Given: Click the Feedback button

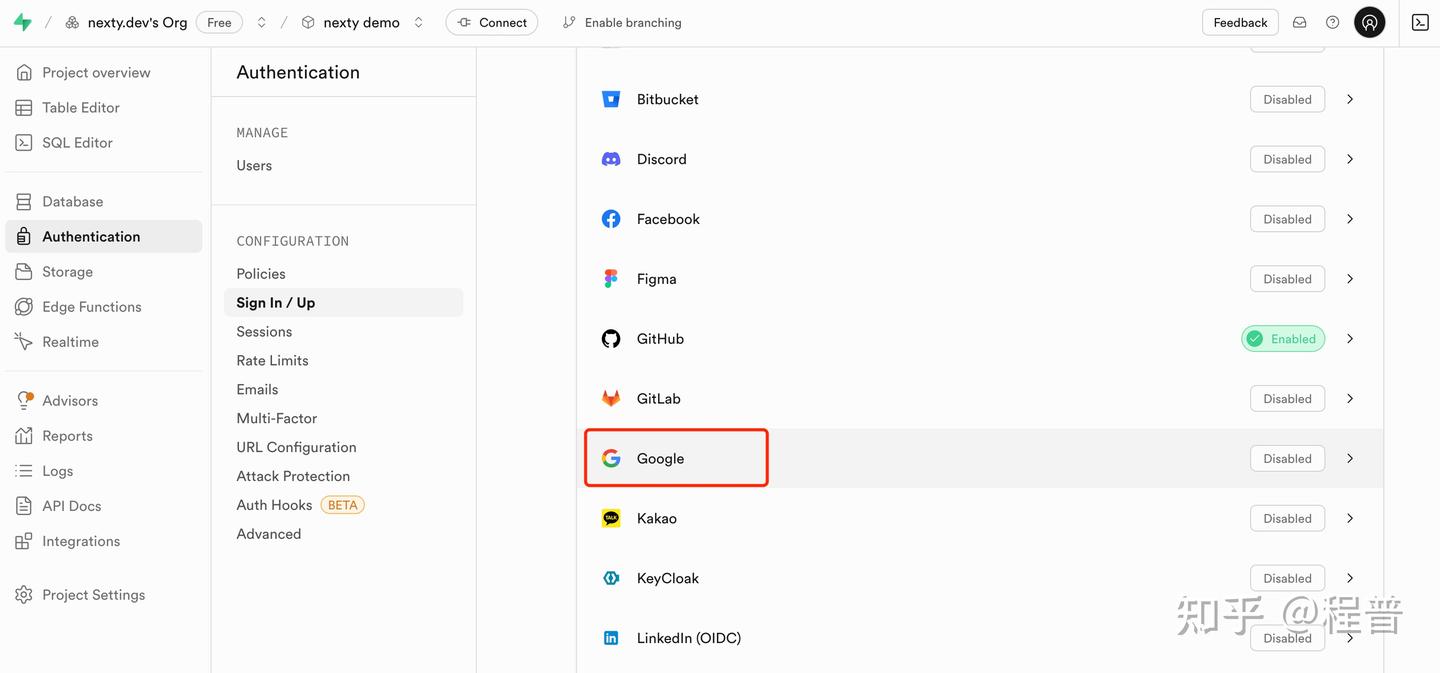Looking at the screenshot, I should coord(1240,22).
